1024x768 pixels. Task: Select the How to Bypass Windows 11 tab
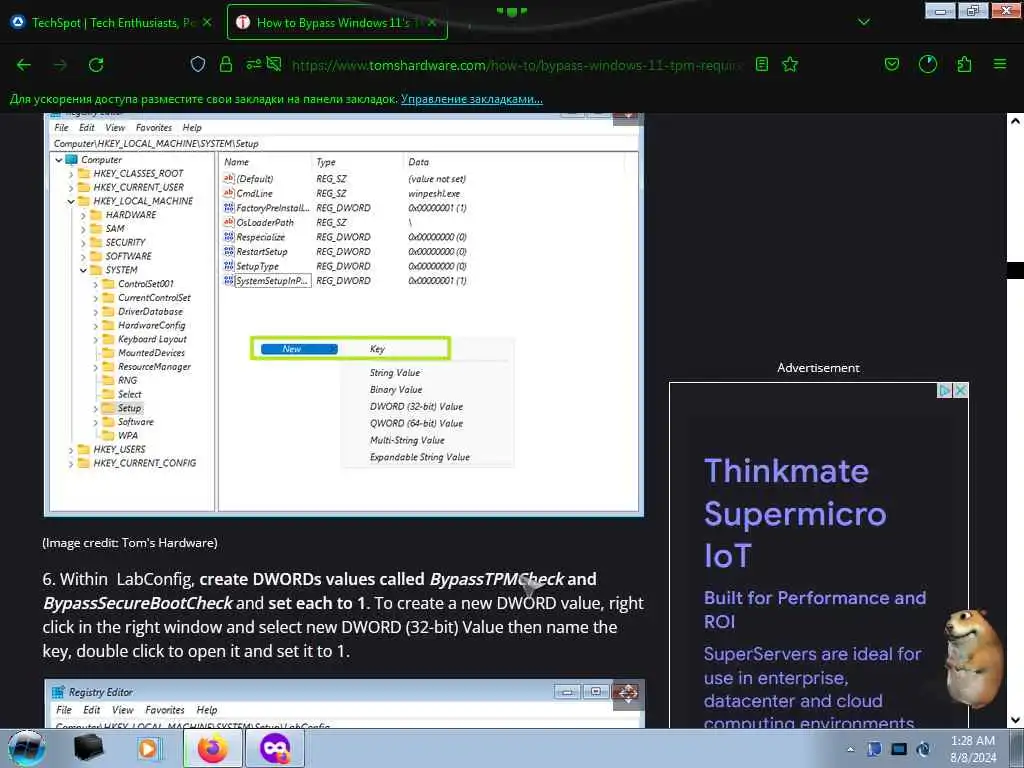(x=337, y=22)
